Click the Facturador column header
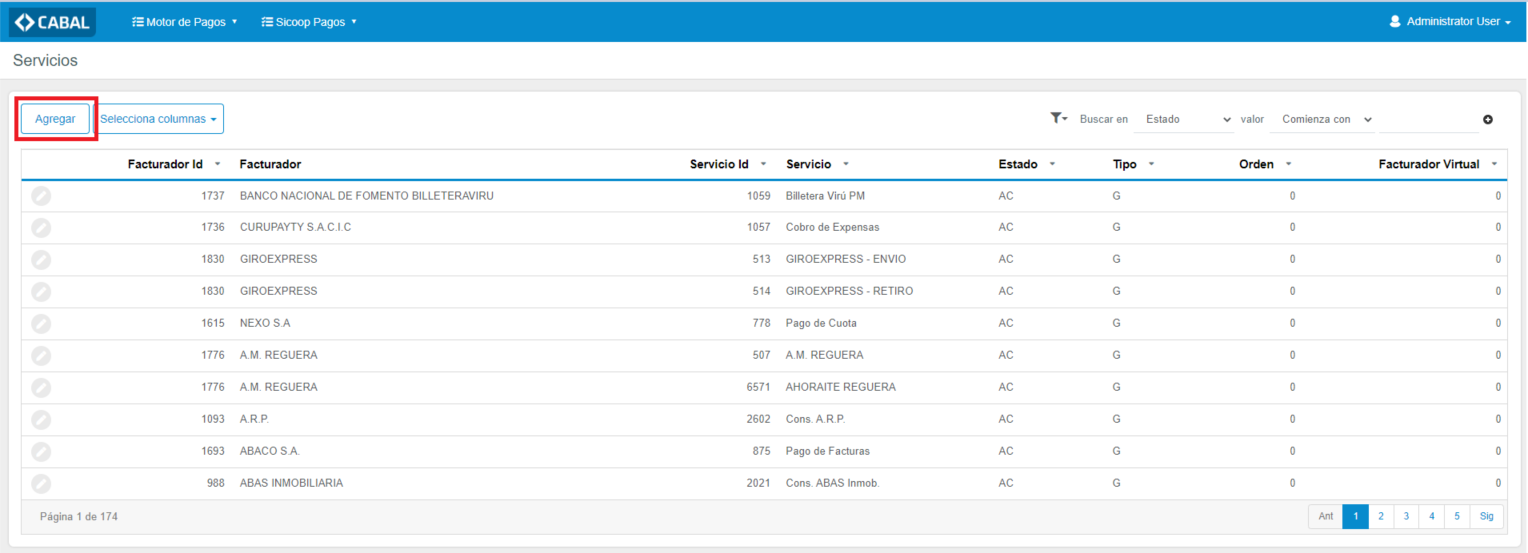The width and height of the screenshot is (1528, 553). pyautogui.click(x=270, y=164)
